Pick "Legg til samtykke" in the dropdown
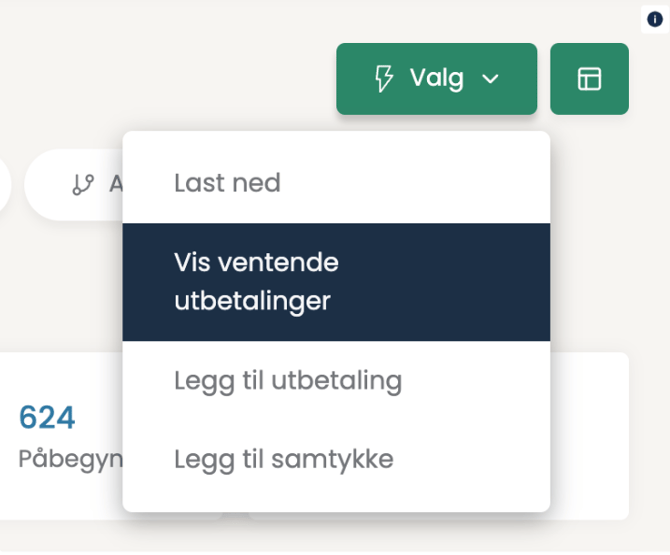 (x=283, y=459)
